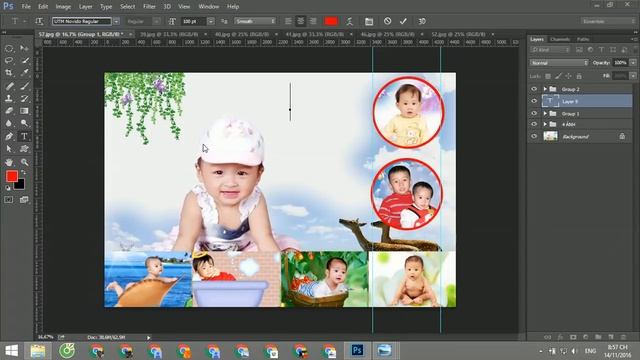The width and height of the screenshot is (640, 360).
Task: Click the red text color swatch
Action: (331, 21)
